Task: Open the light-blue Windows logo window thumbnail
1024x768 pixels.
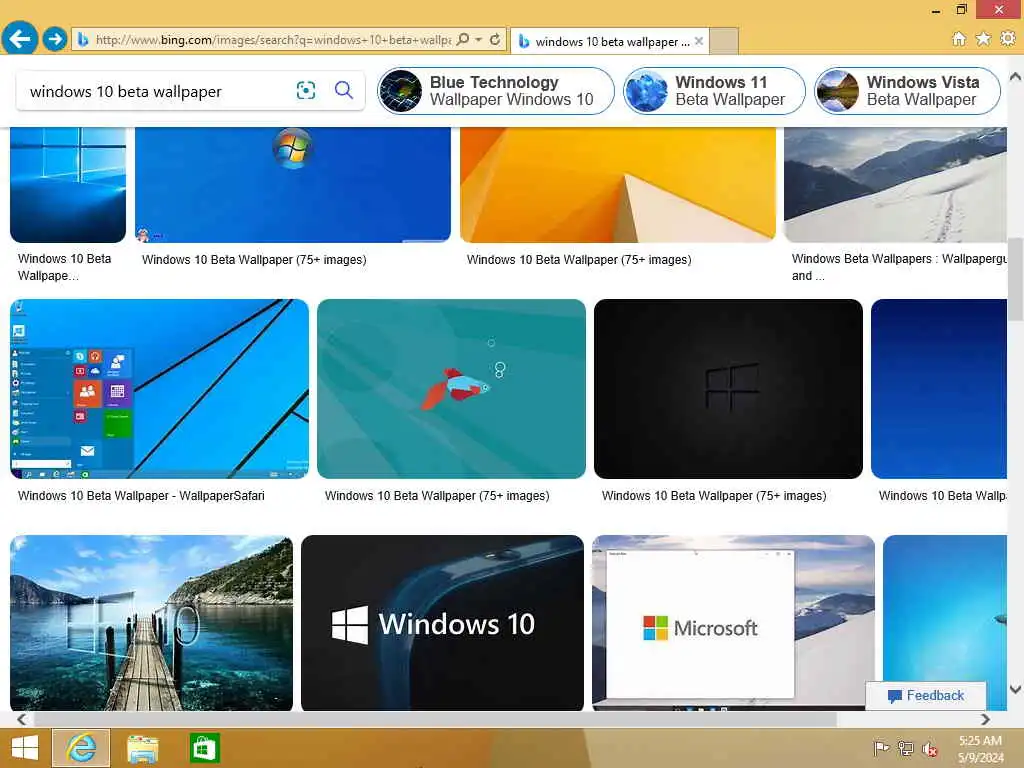Action: coord(68,185)
